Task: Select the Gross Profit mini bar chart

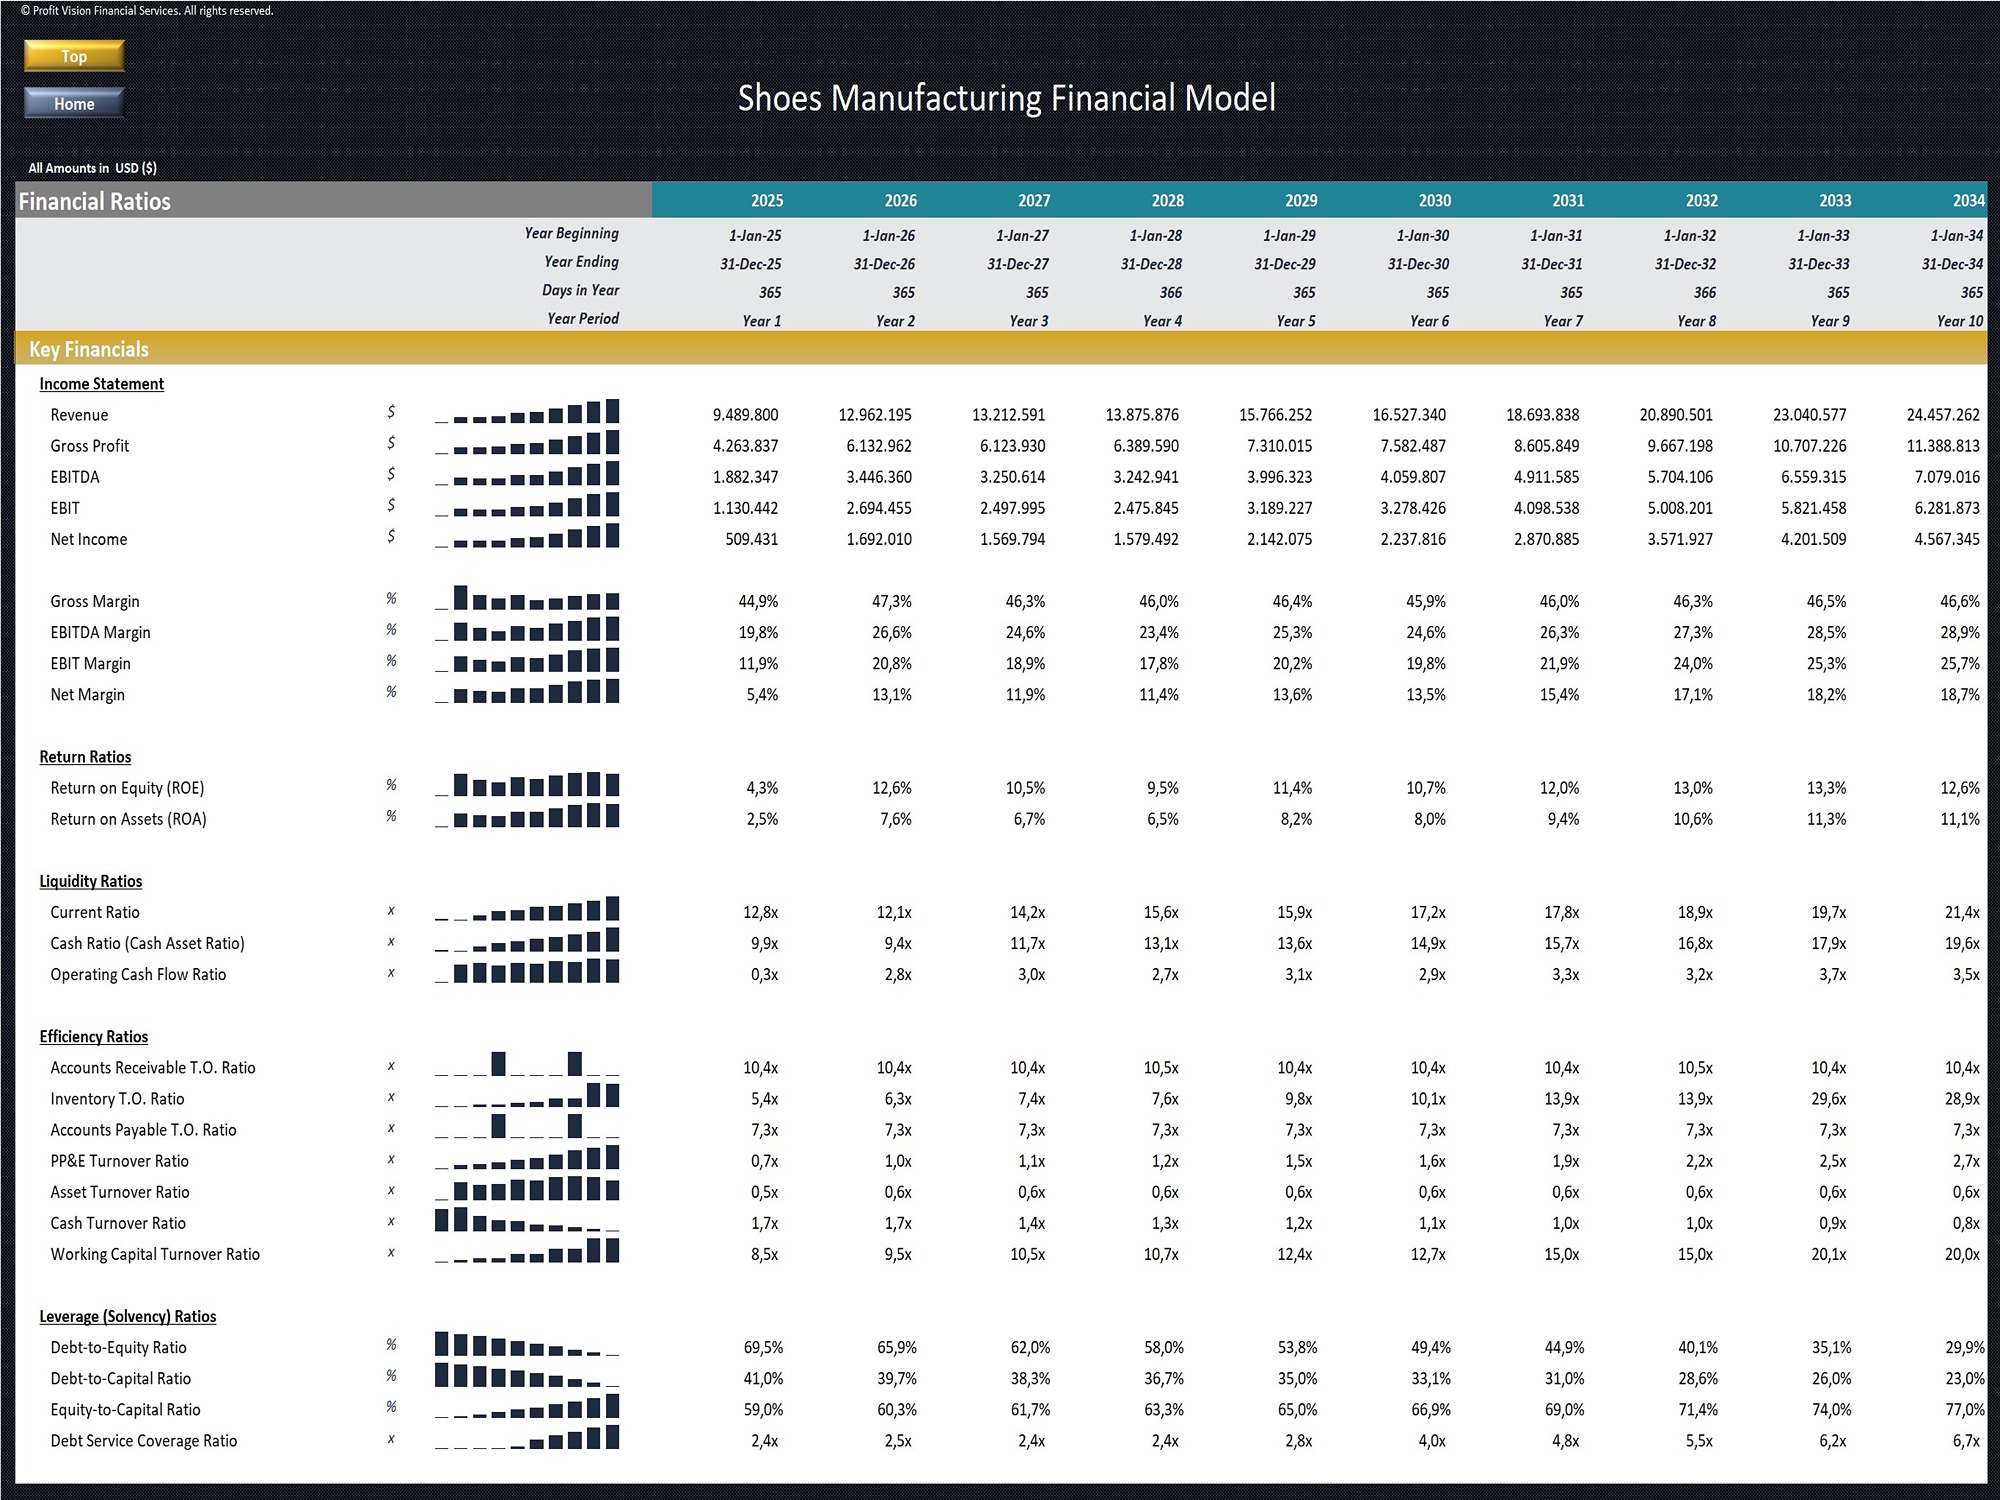Action: point(527,446)
